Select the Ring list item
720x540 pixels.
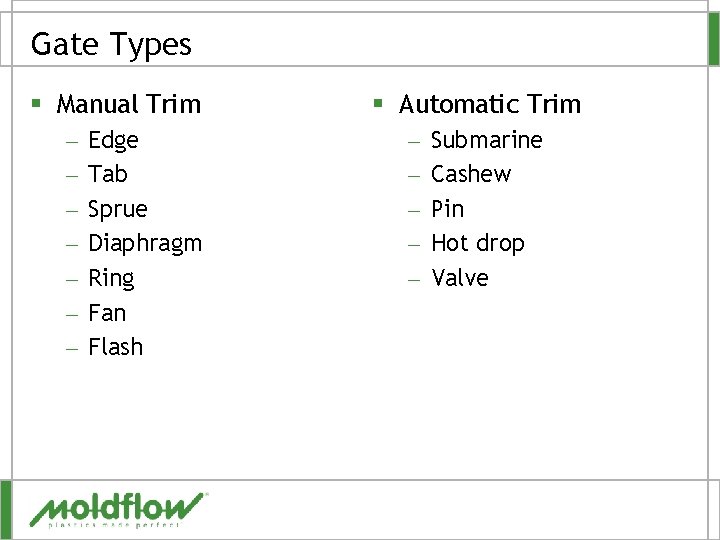pyautogui.click(x=112, y=278)
